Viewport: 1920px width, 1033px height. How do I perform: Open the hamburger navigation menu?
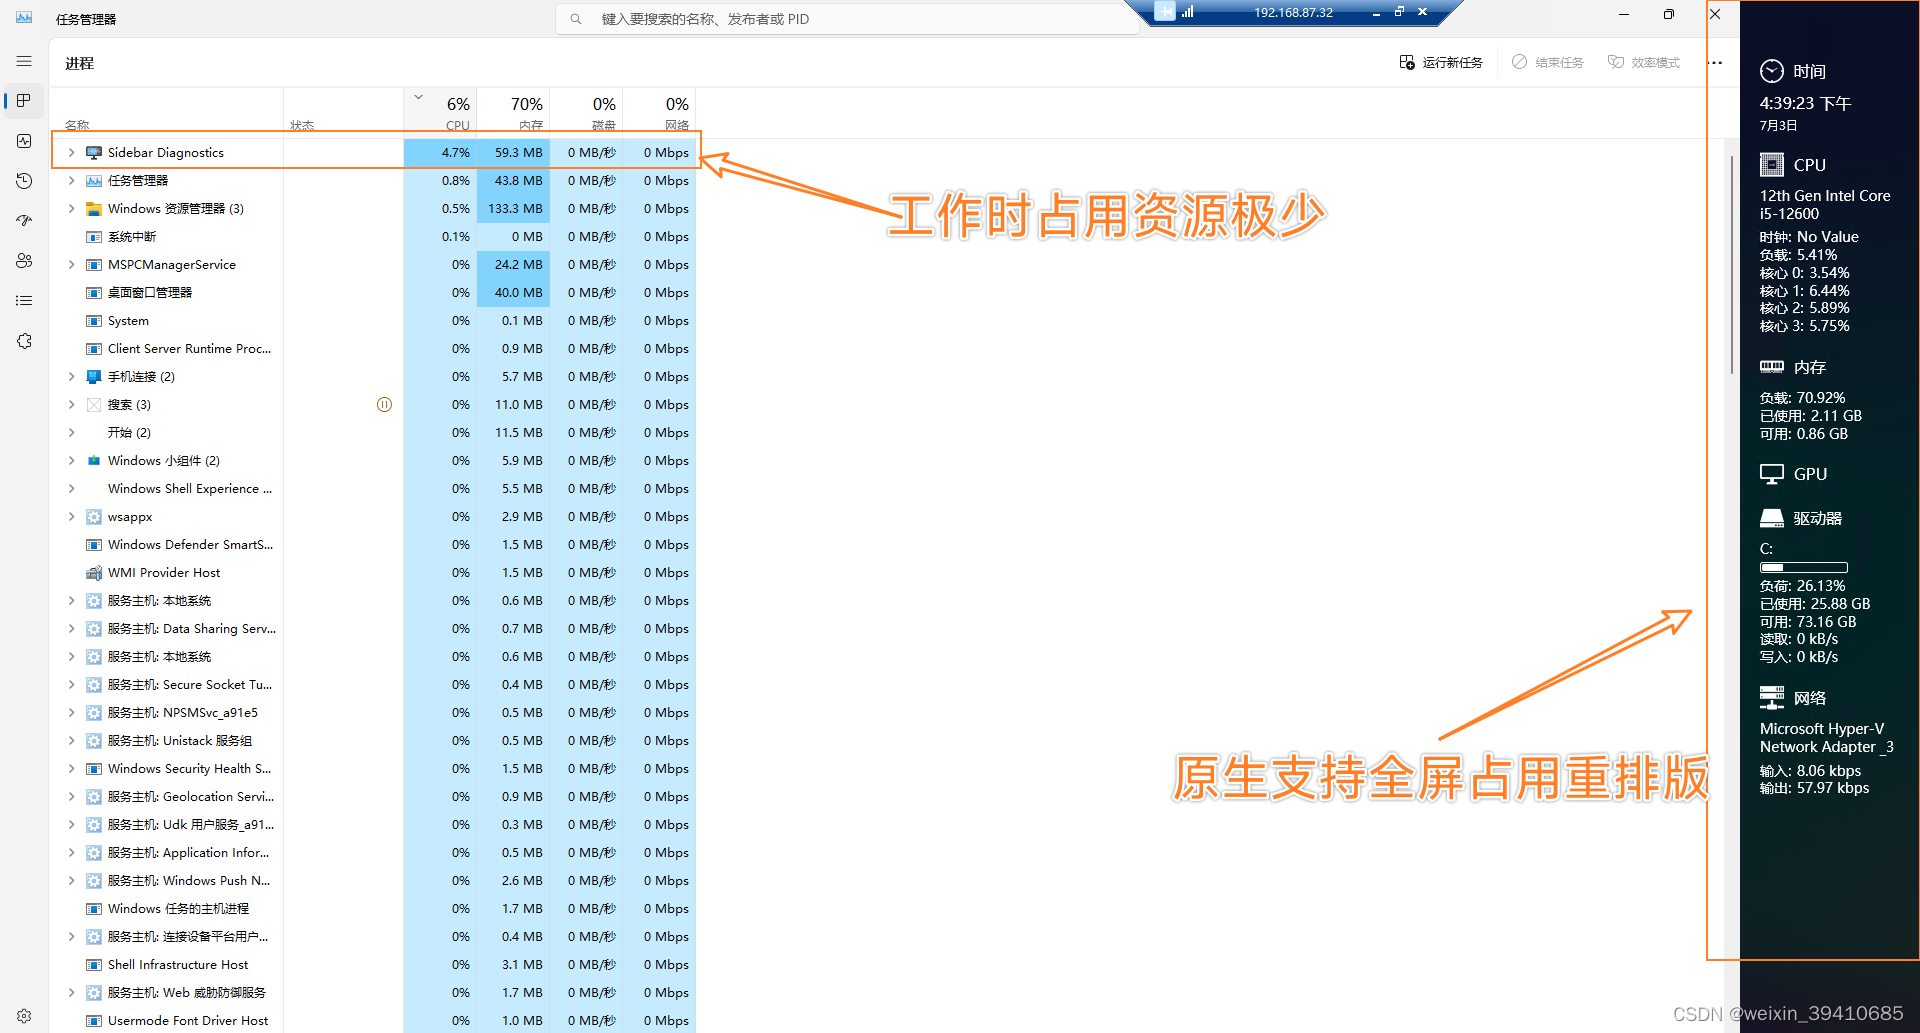pos(24,61)
